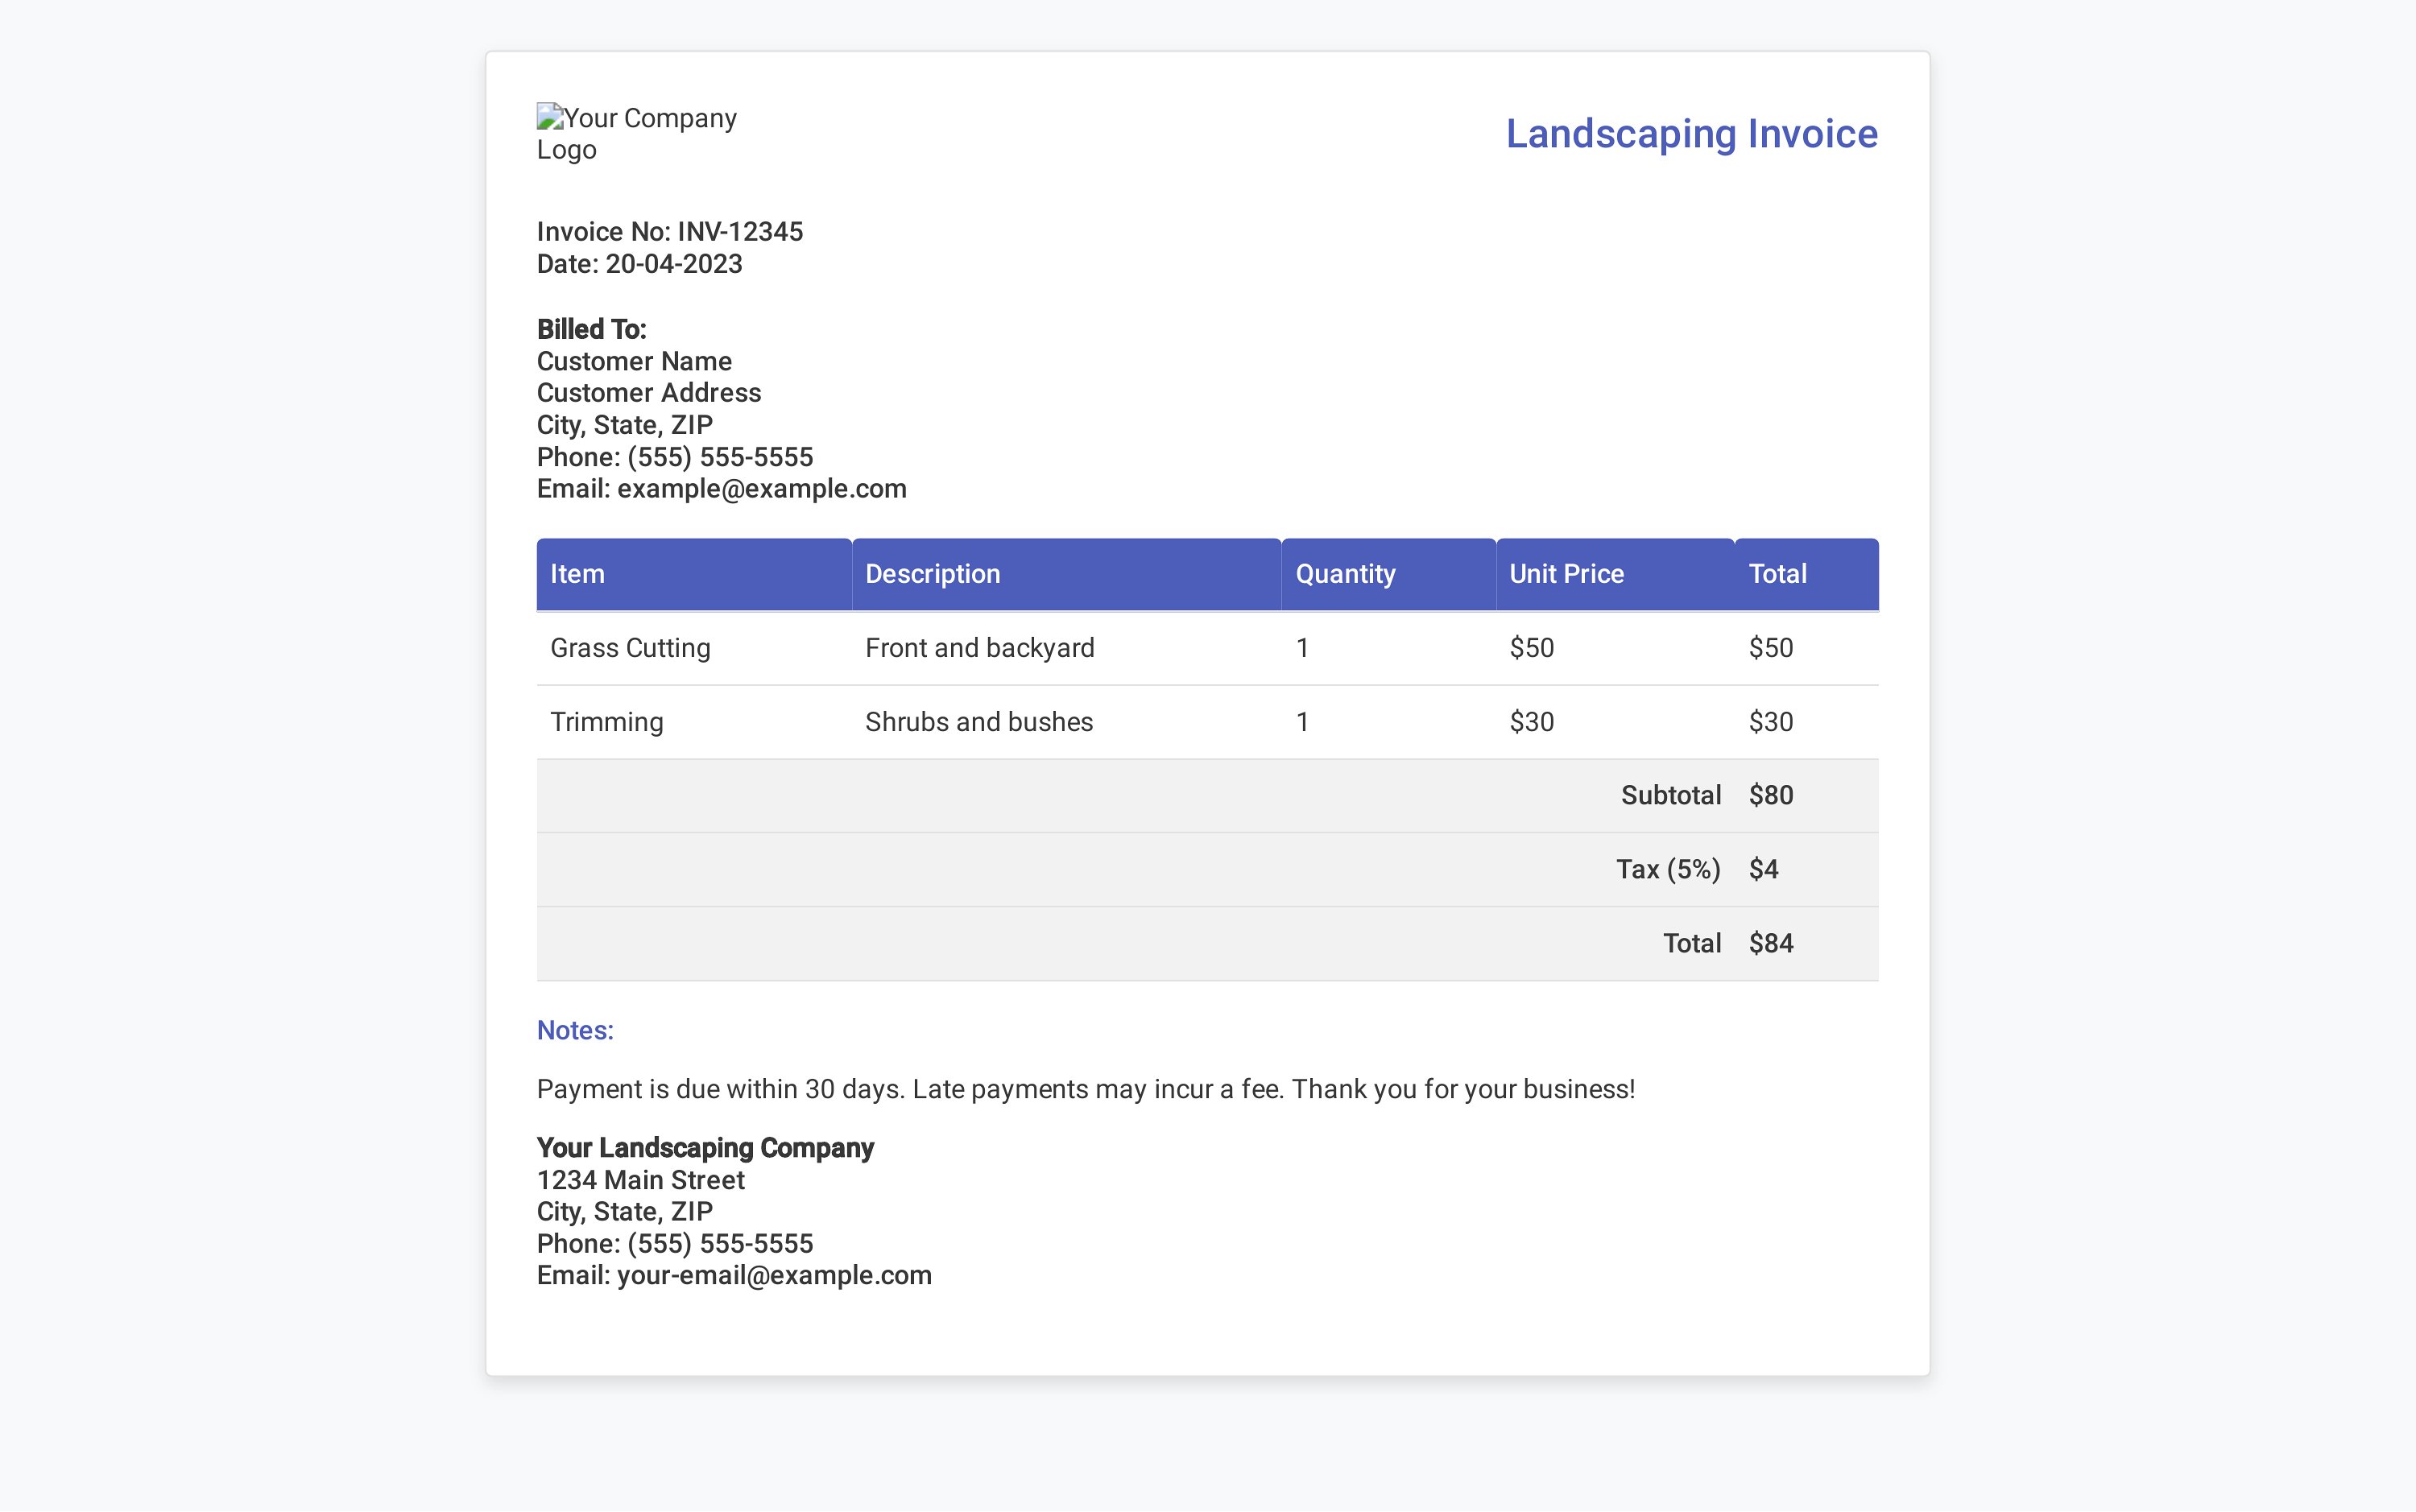The width and height of the screenshot is (2416, 1512).
Task: Select the Invoice No: INV-12345 line
Action: pyautogui.click(x=670, y=232)
